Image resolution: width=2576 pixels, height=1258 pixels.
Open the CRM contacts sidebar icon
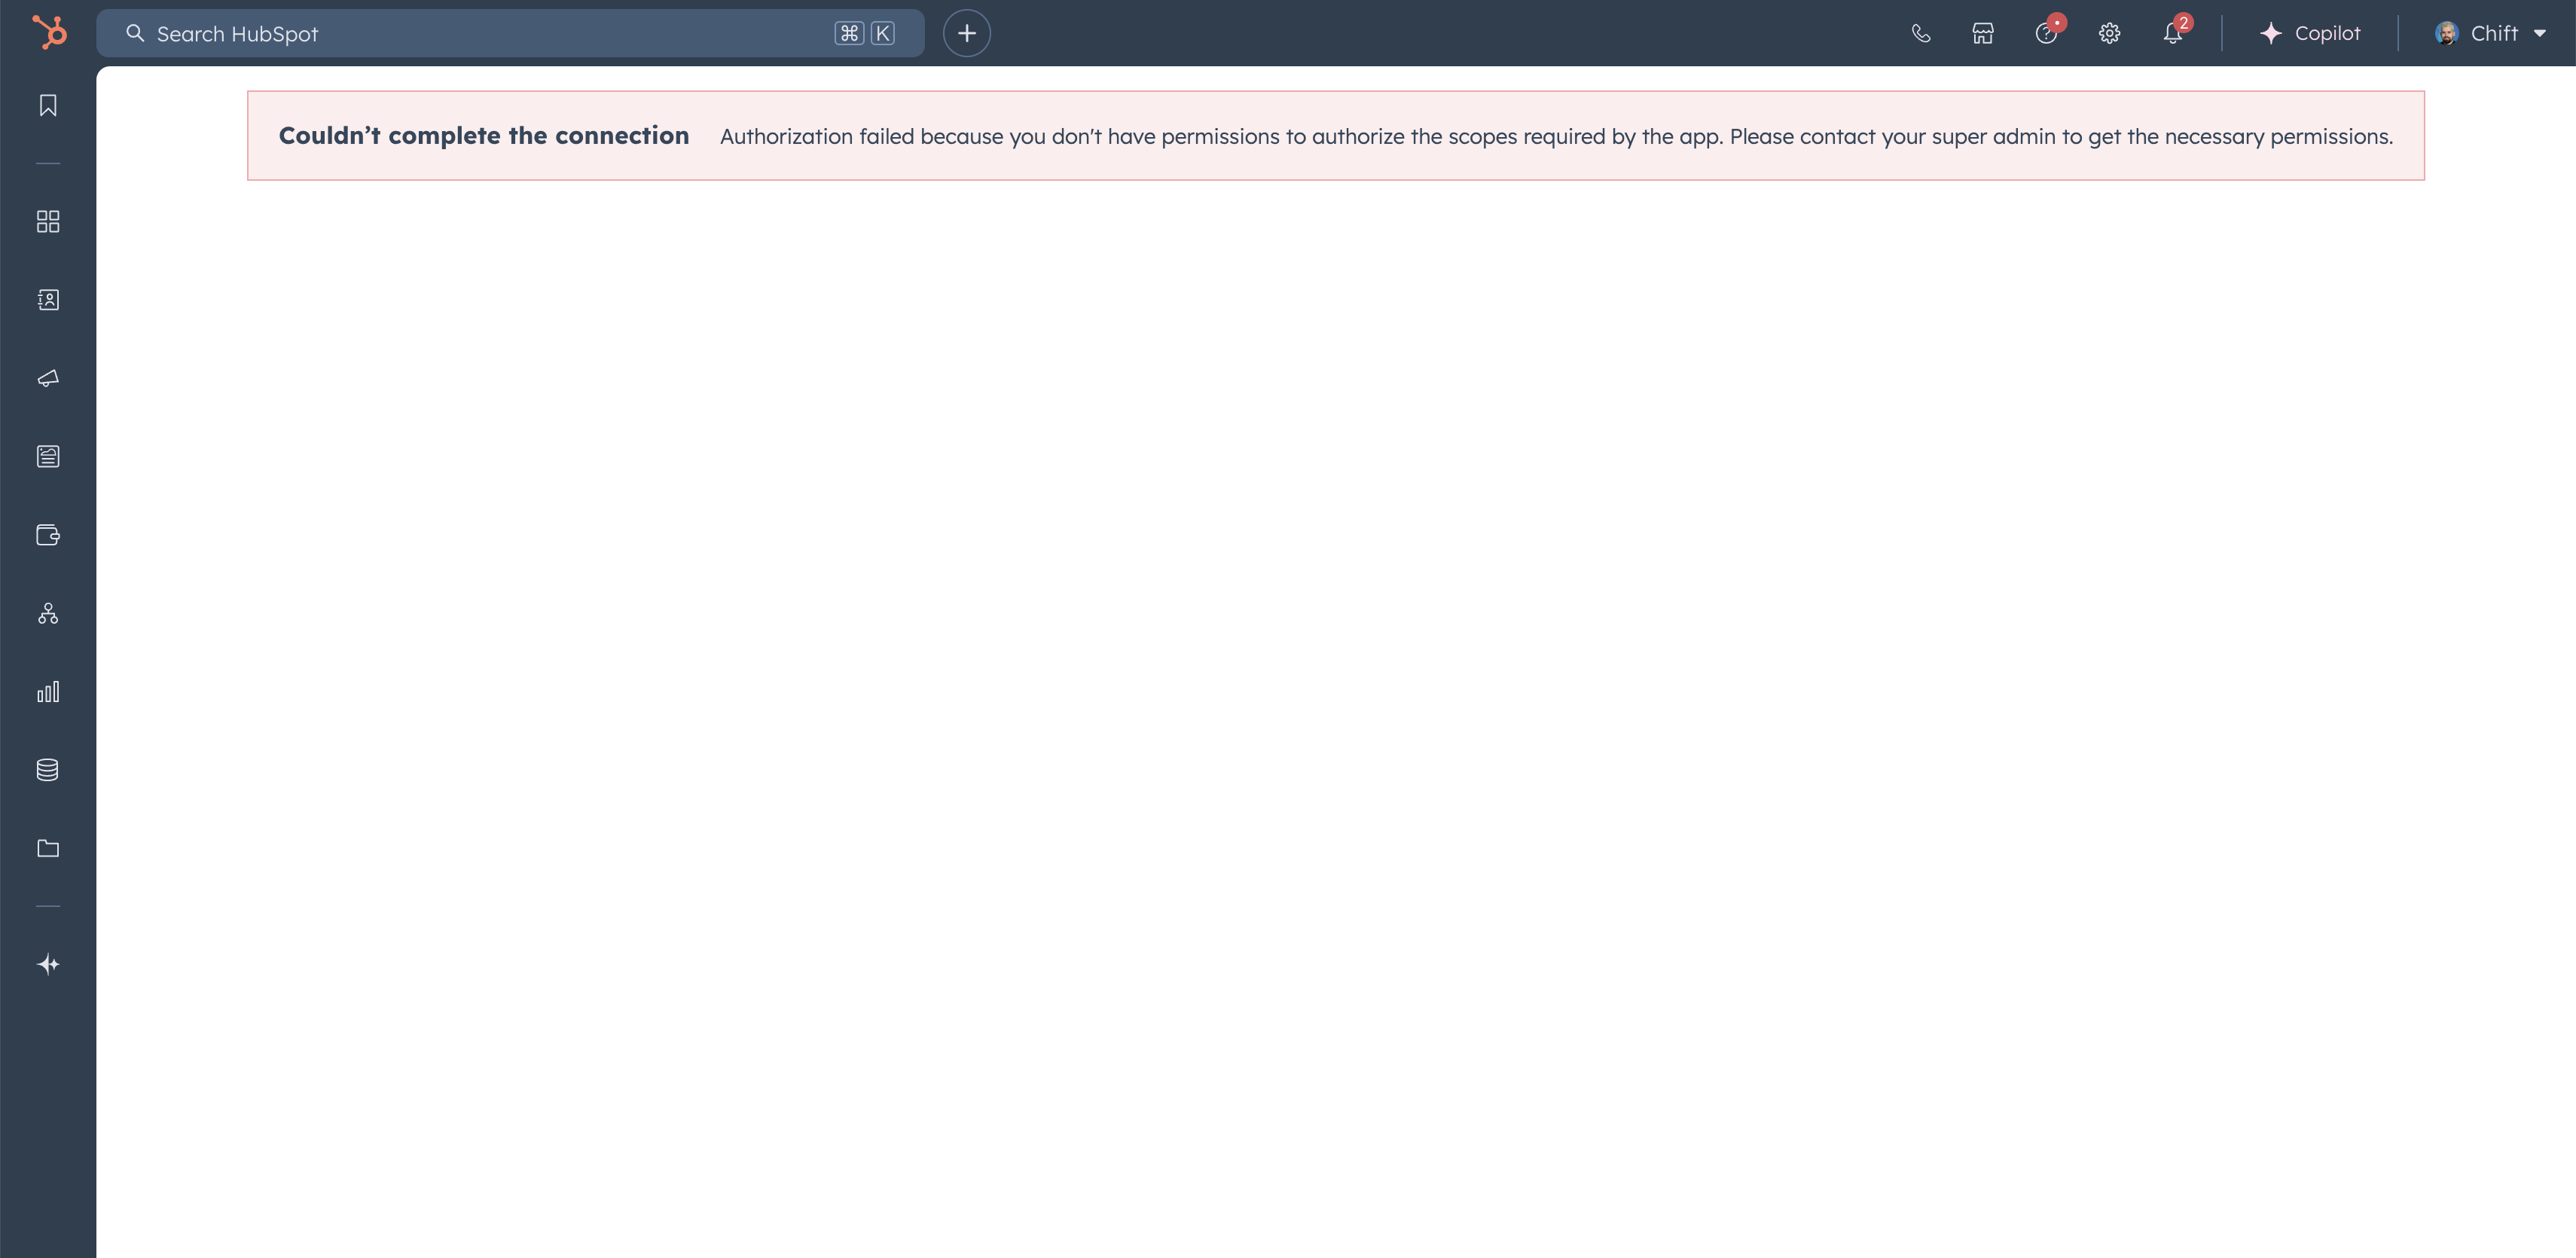point(48,300)
